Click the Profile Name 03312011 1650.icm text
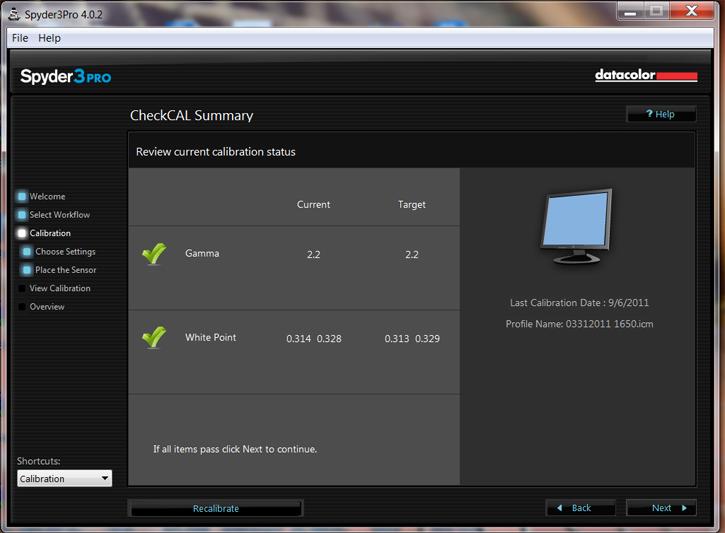Screen dimensions: 725x533 [x=579, y=324]
